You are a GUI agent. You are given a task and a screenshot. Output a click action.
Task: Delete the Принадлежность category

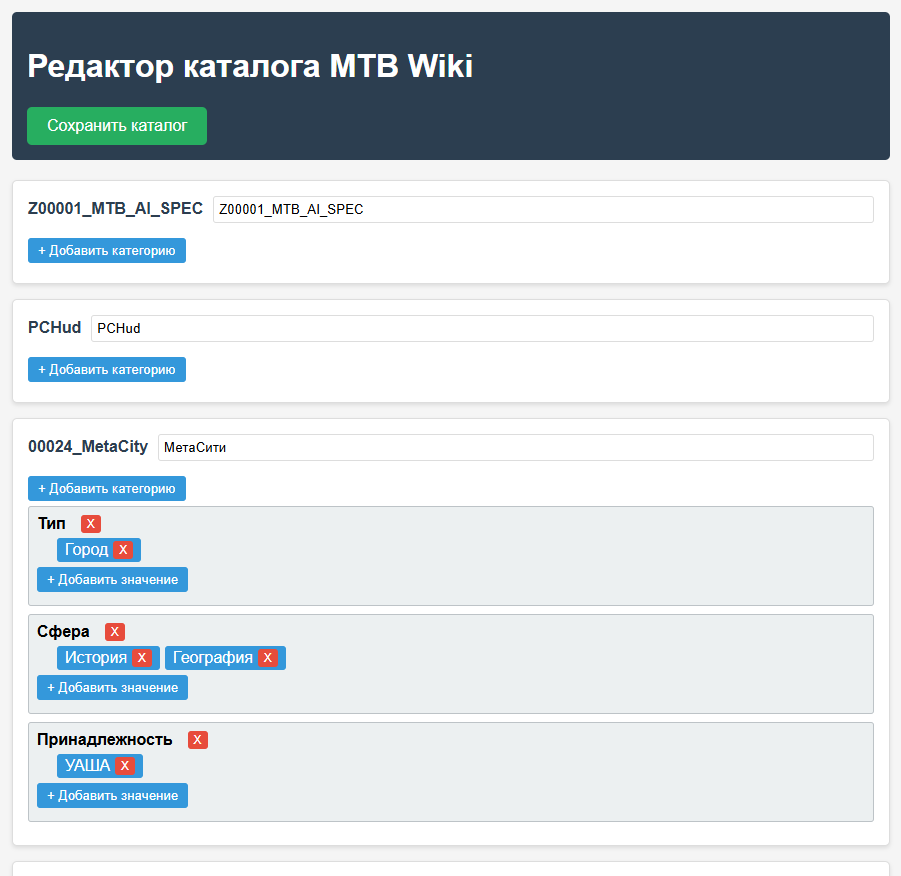(x=198, y=740)
